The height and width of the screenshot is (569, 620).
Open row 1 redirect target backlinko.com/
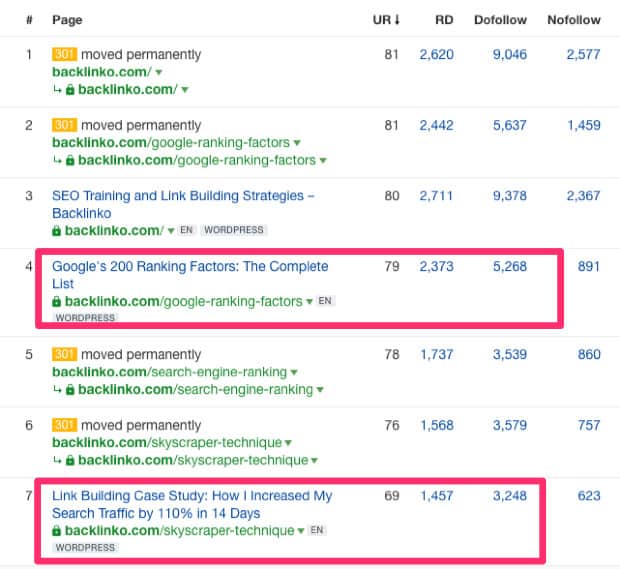(128, 90)
